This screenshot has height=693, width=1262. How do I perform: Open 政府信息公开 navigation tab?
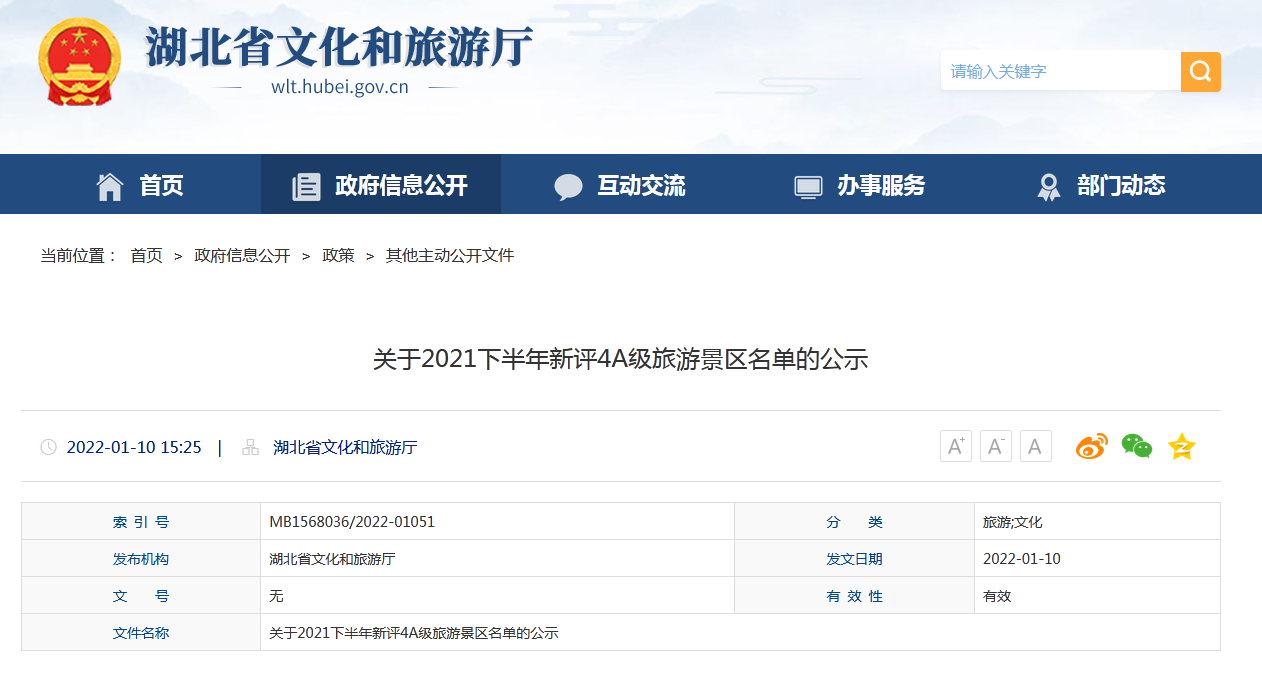tap(381, 185)
